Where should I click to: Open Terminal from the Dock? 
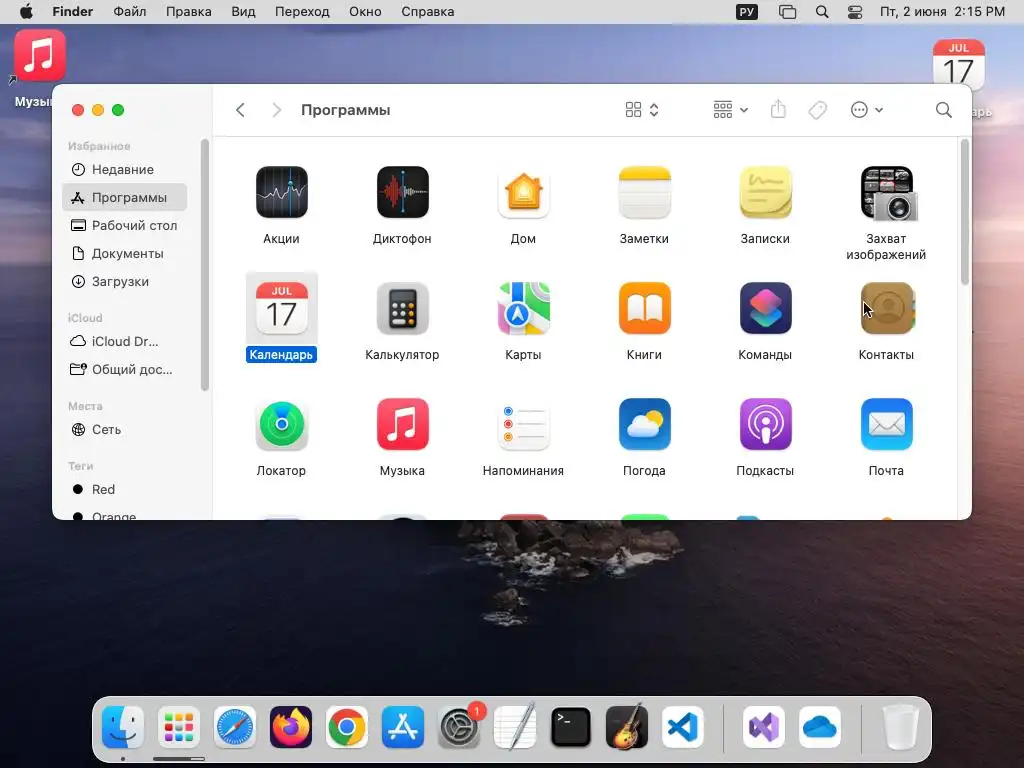[x=571, y=727]
